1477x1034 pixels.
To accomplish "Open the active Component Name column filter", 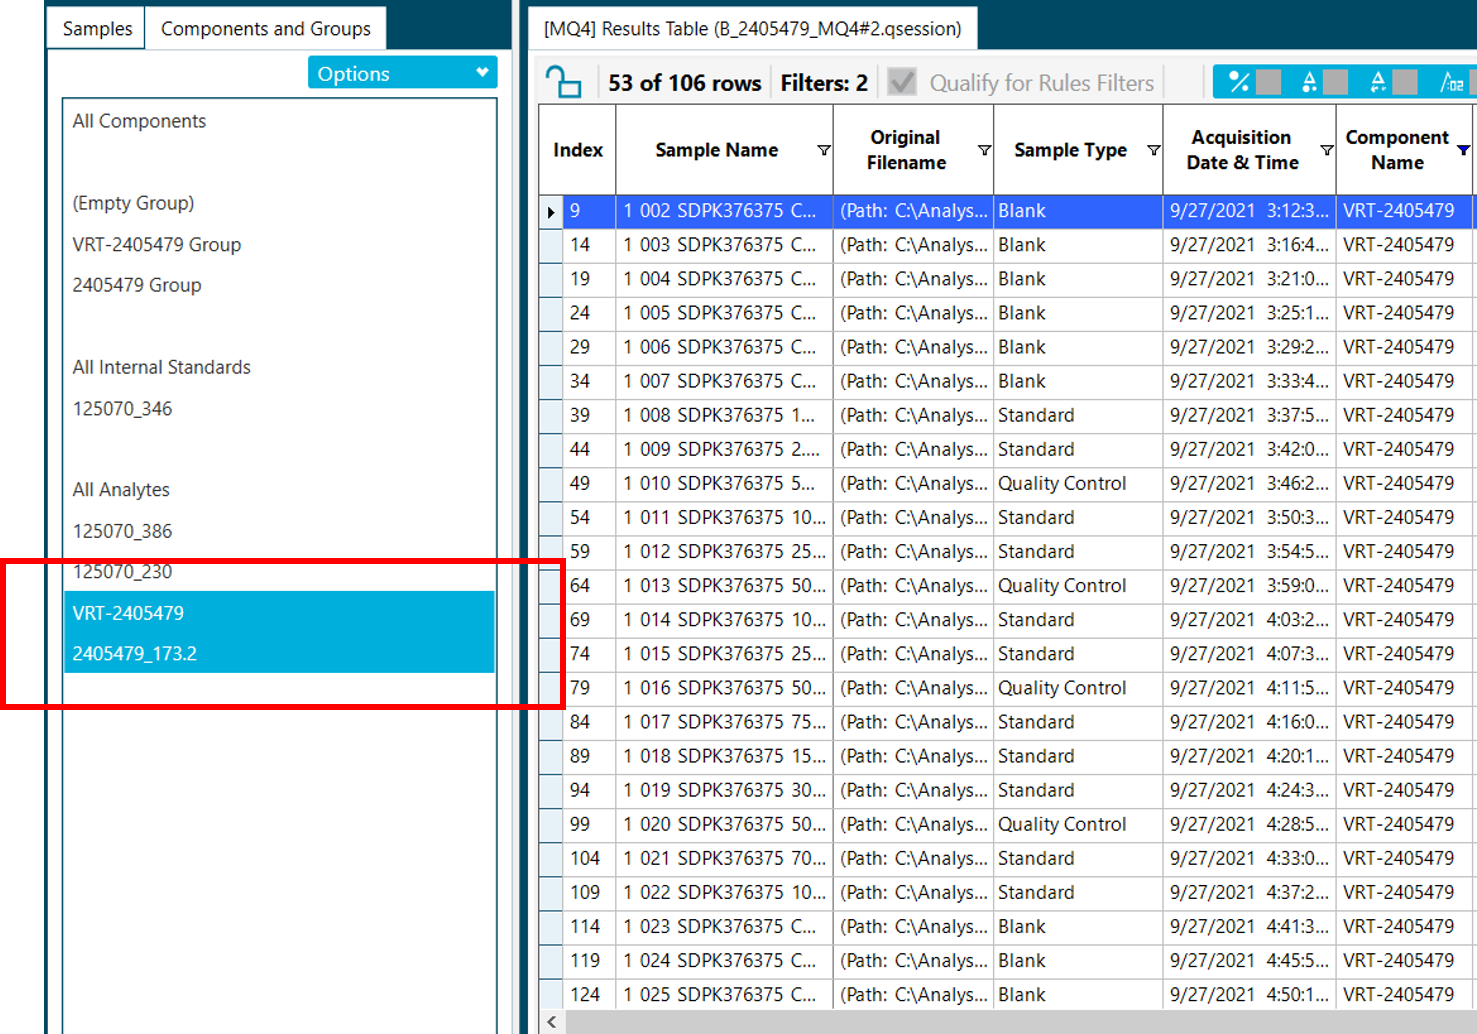I will [x=1463, y=150].
